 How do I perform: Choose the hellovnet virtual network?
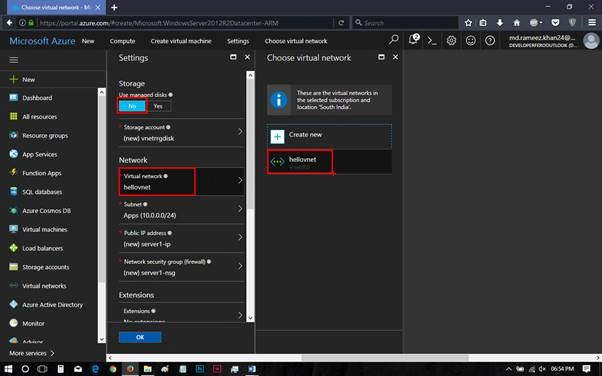[329, 162]
